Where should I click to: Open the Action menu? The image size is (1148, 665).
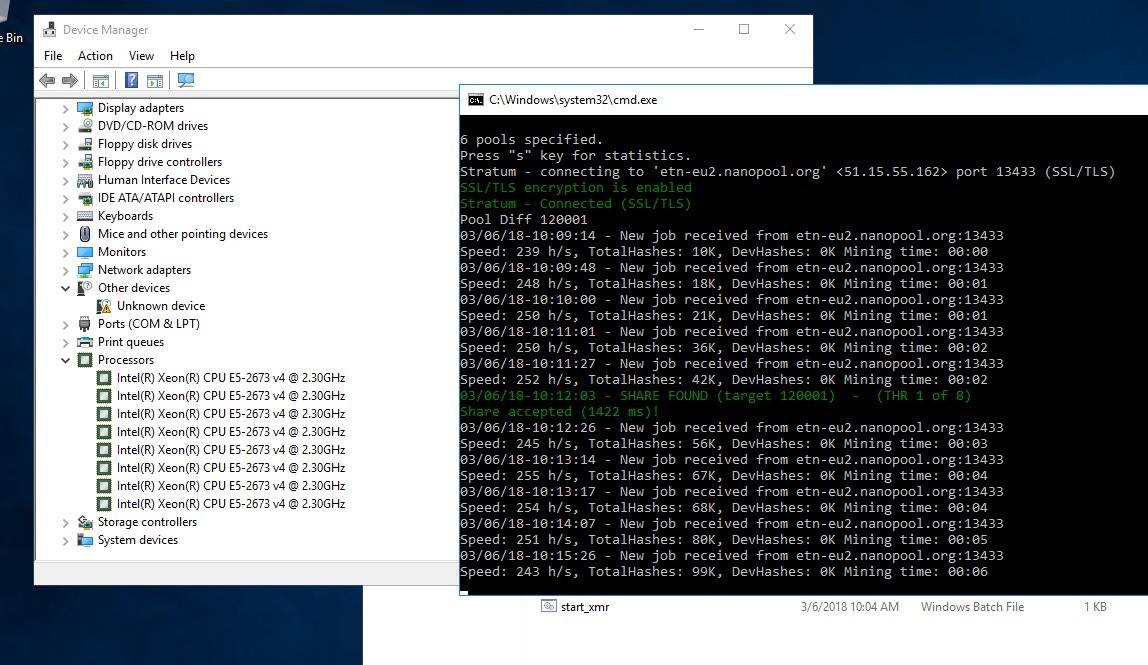point(95,56)
